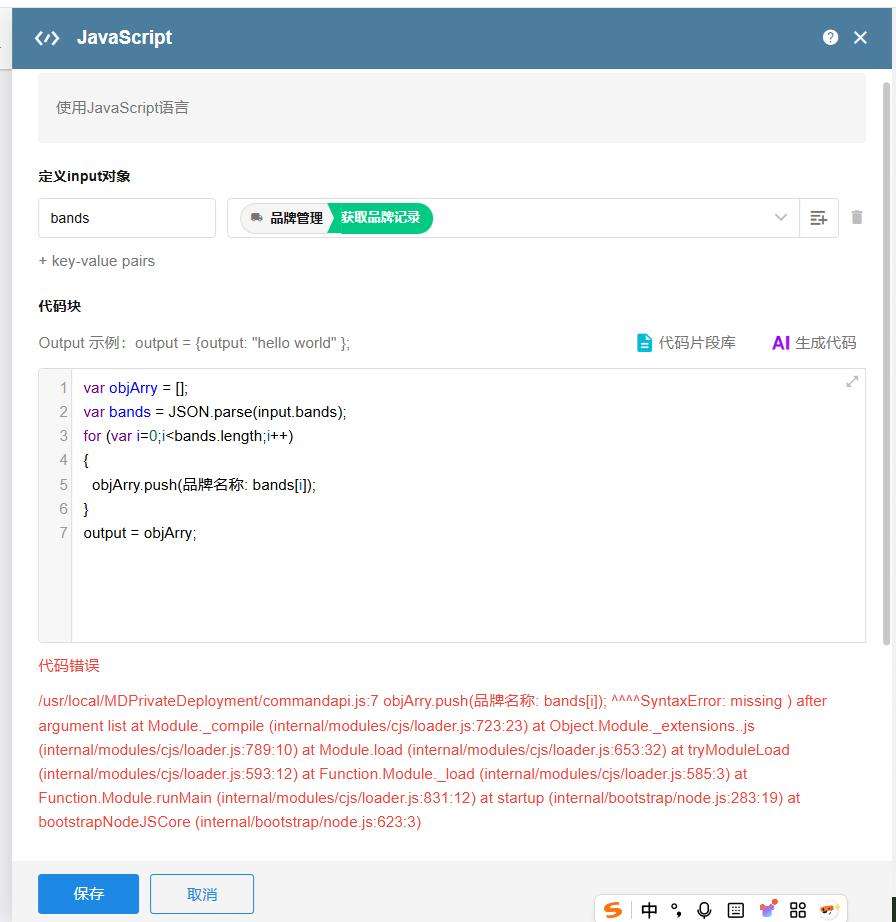Viewport: 896px width, 922px height.
Task: Delete the bands input parameter
Action: point(857,217)
